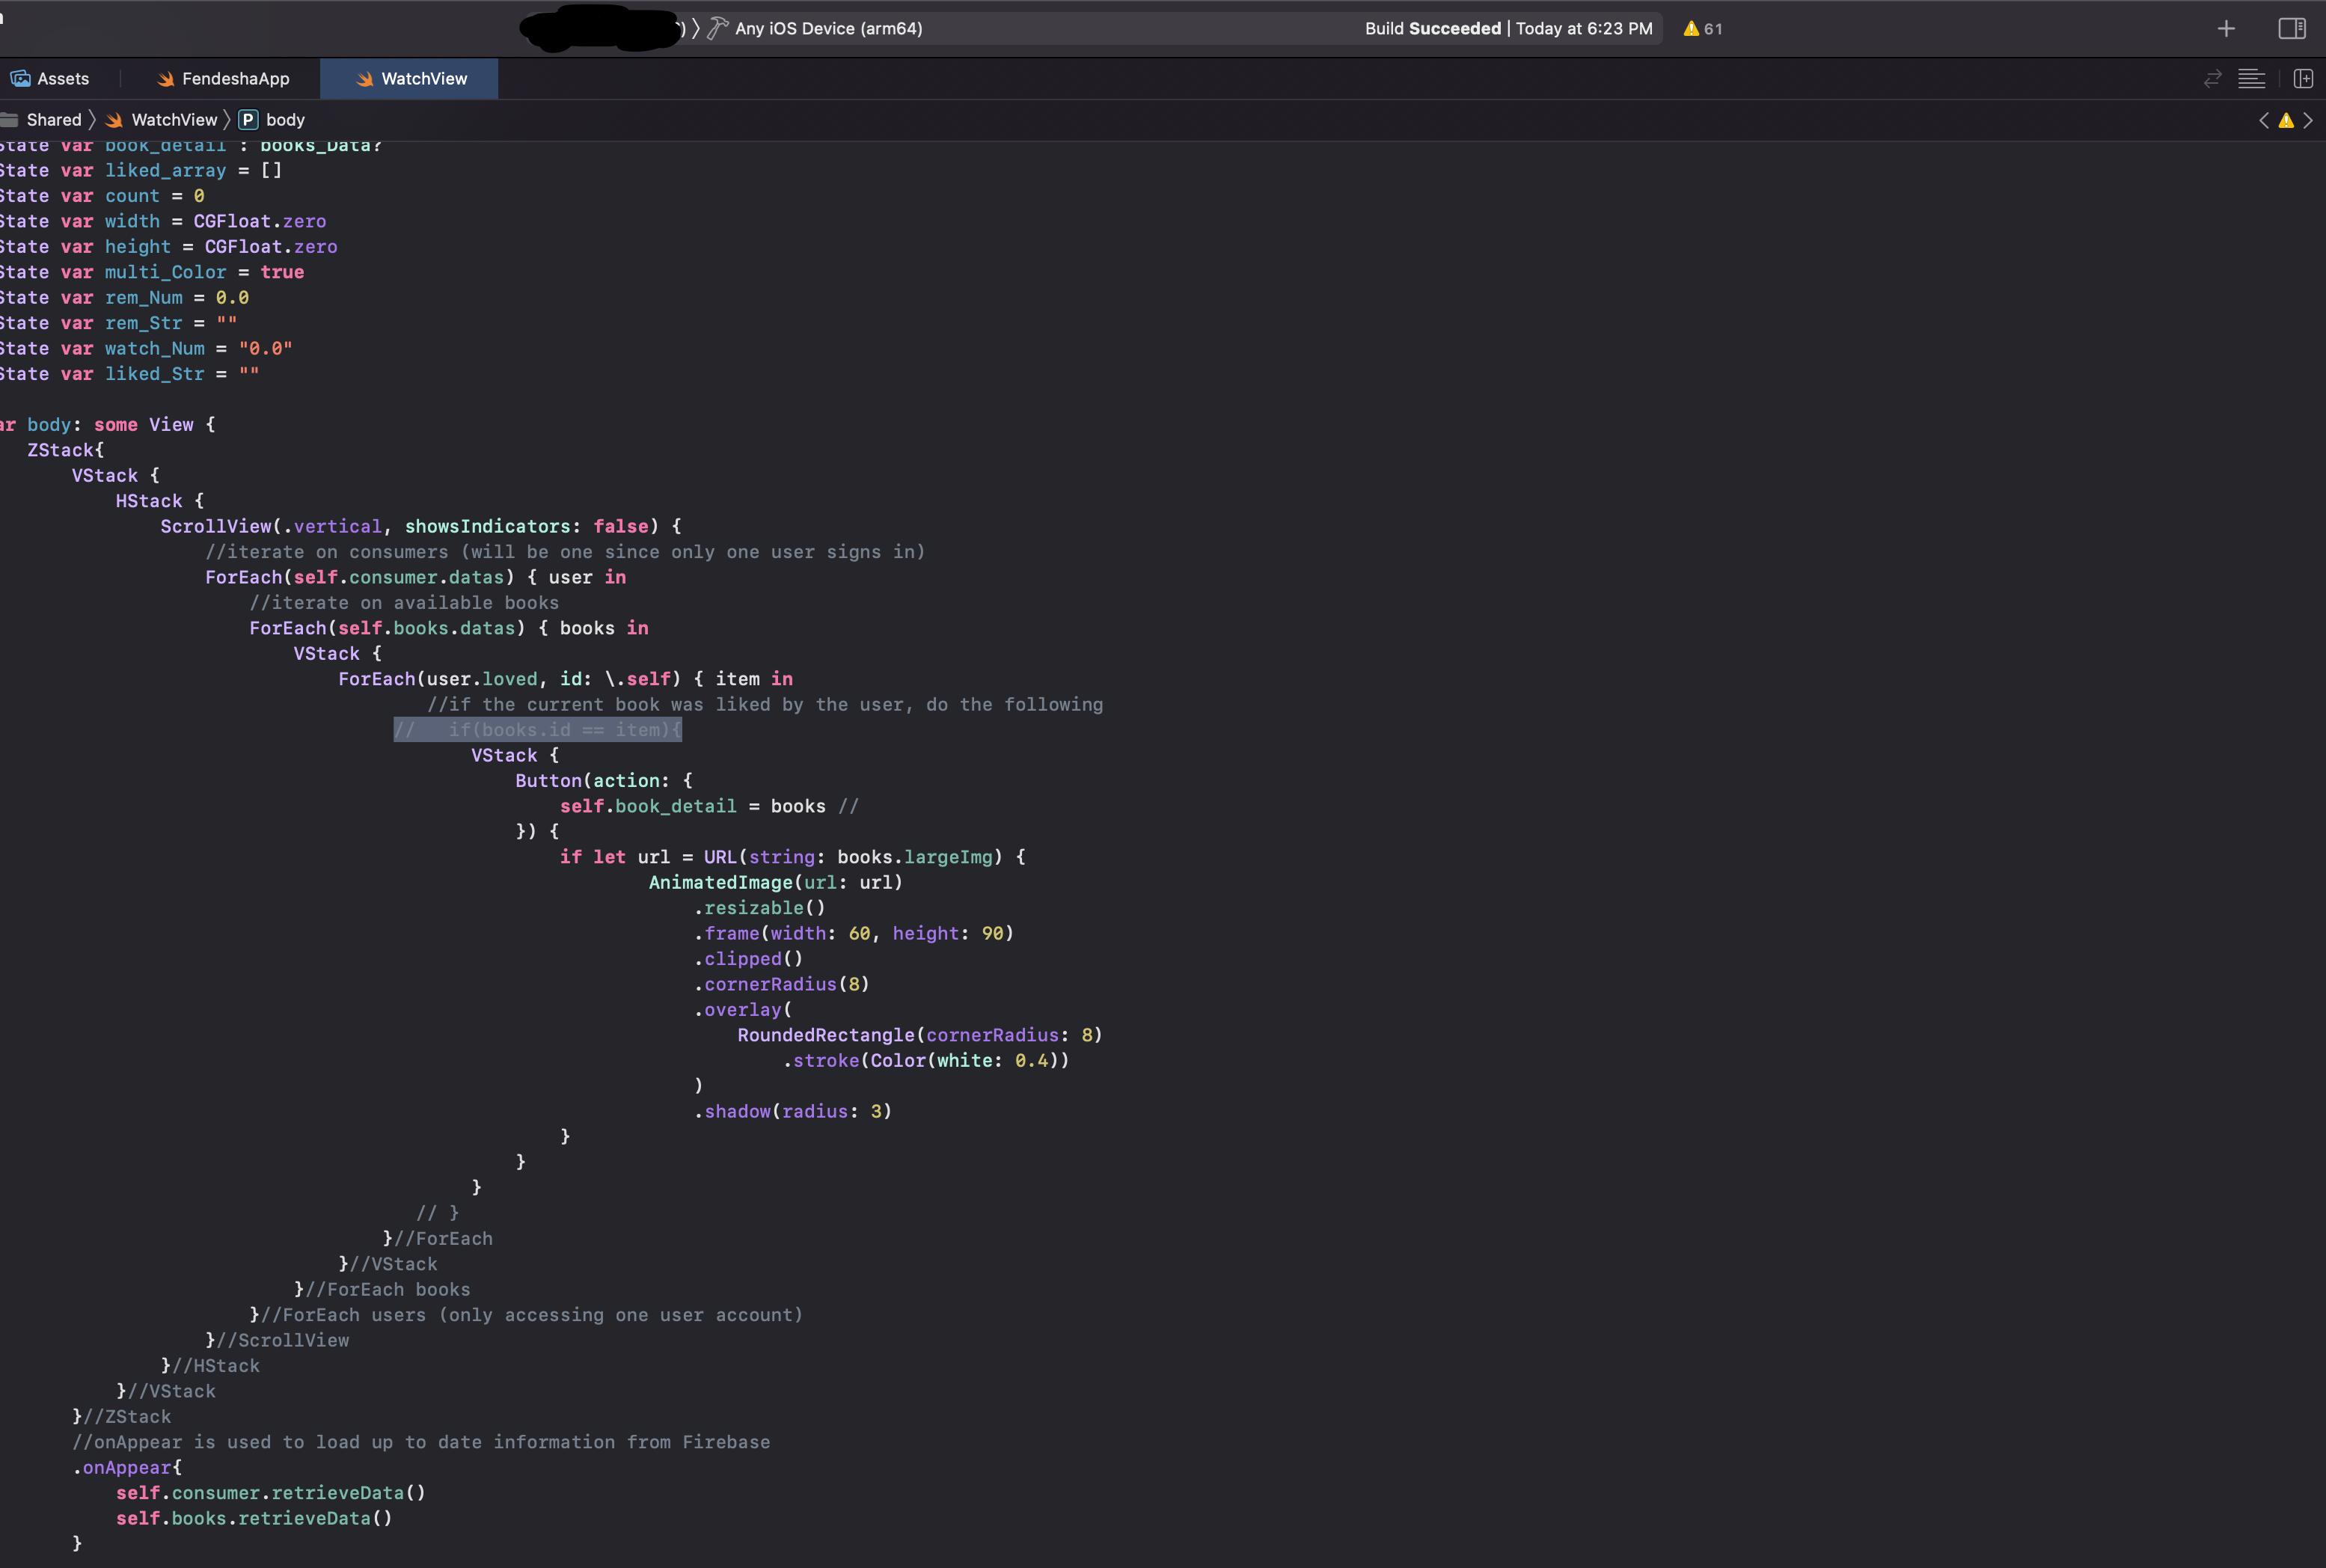2326x1568 pixels.
Task: Select the WatchView editor tab
Action: point(410,78)
